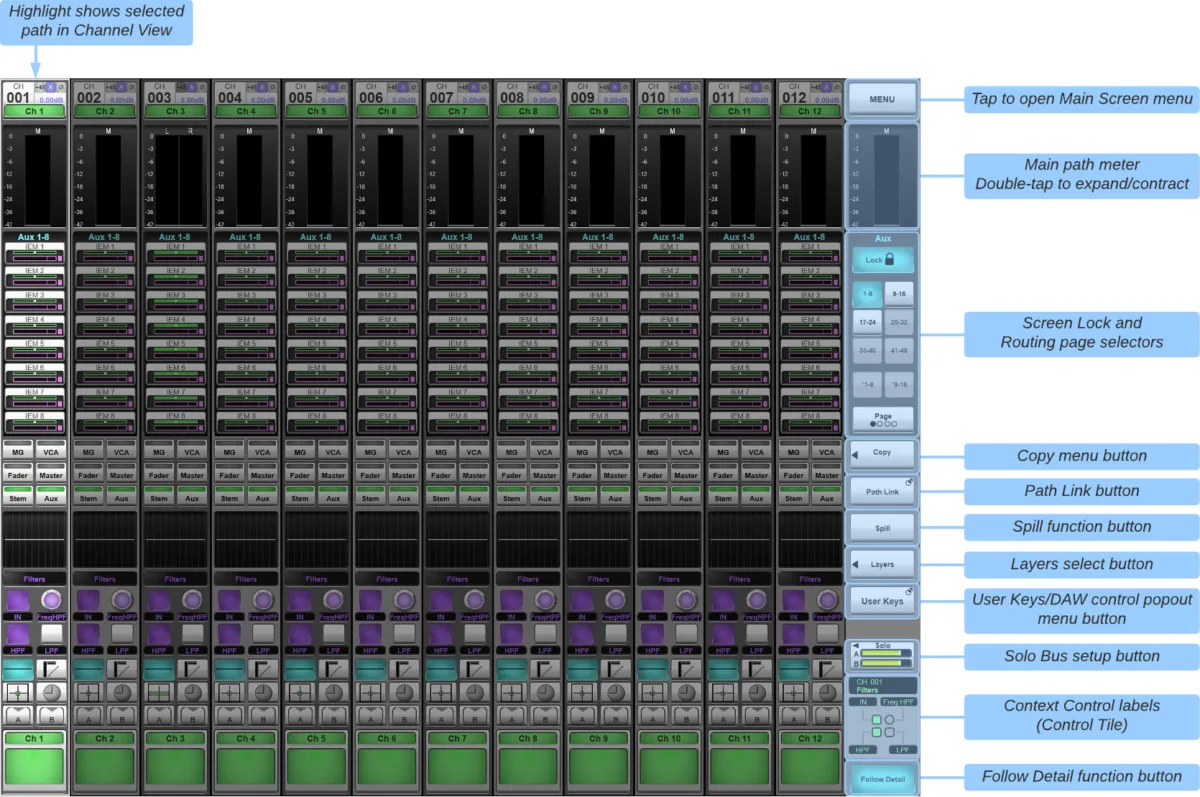
Task: Tap the green crosshair pan icon on channel 3
Action: pos(159,692)
